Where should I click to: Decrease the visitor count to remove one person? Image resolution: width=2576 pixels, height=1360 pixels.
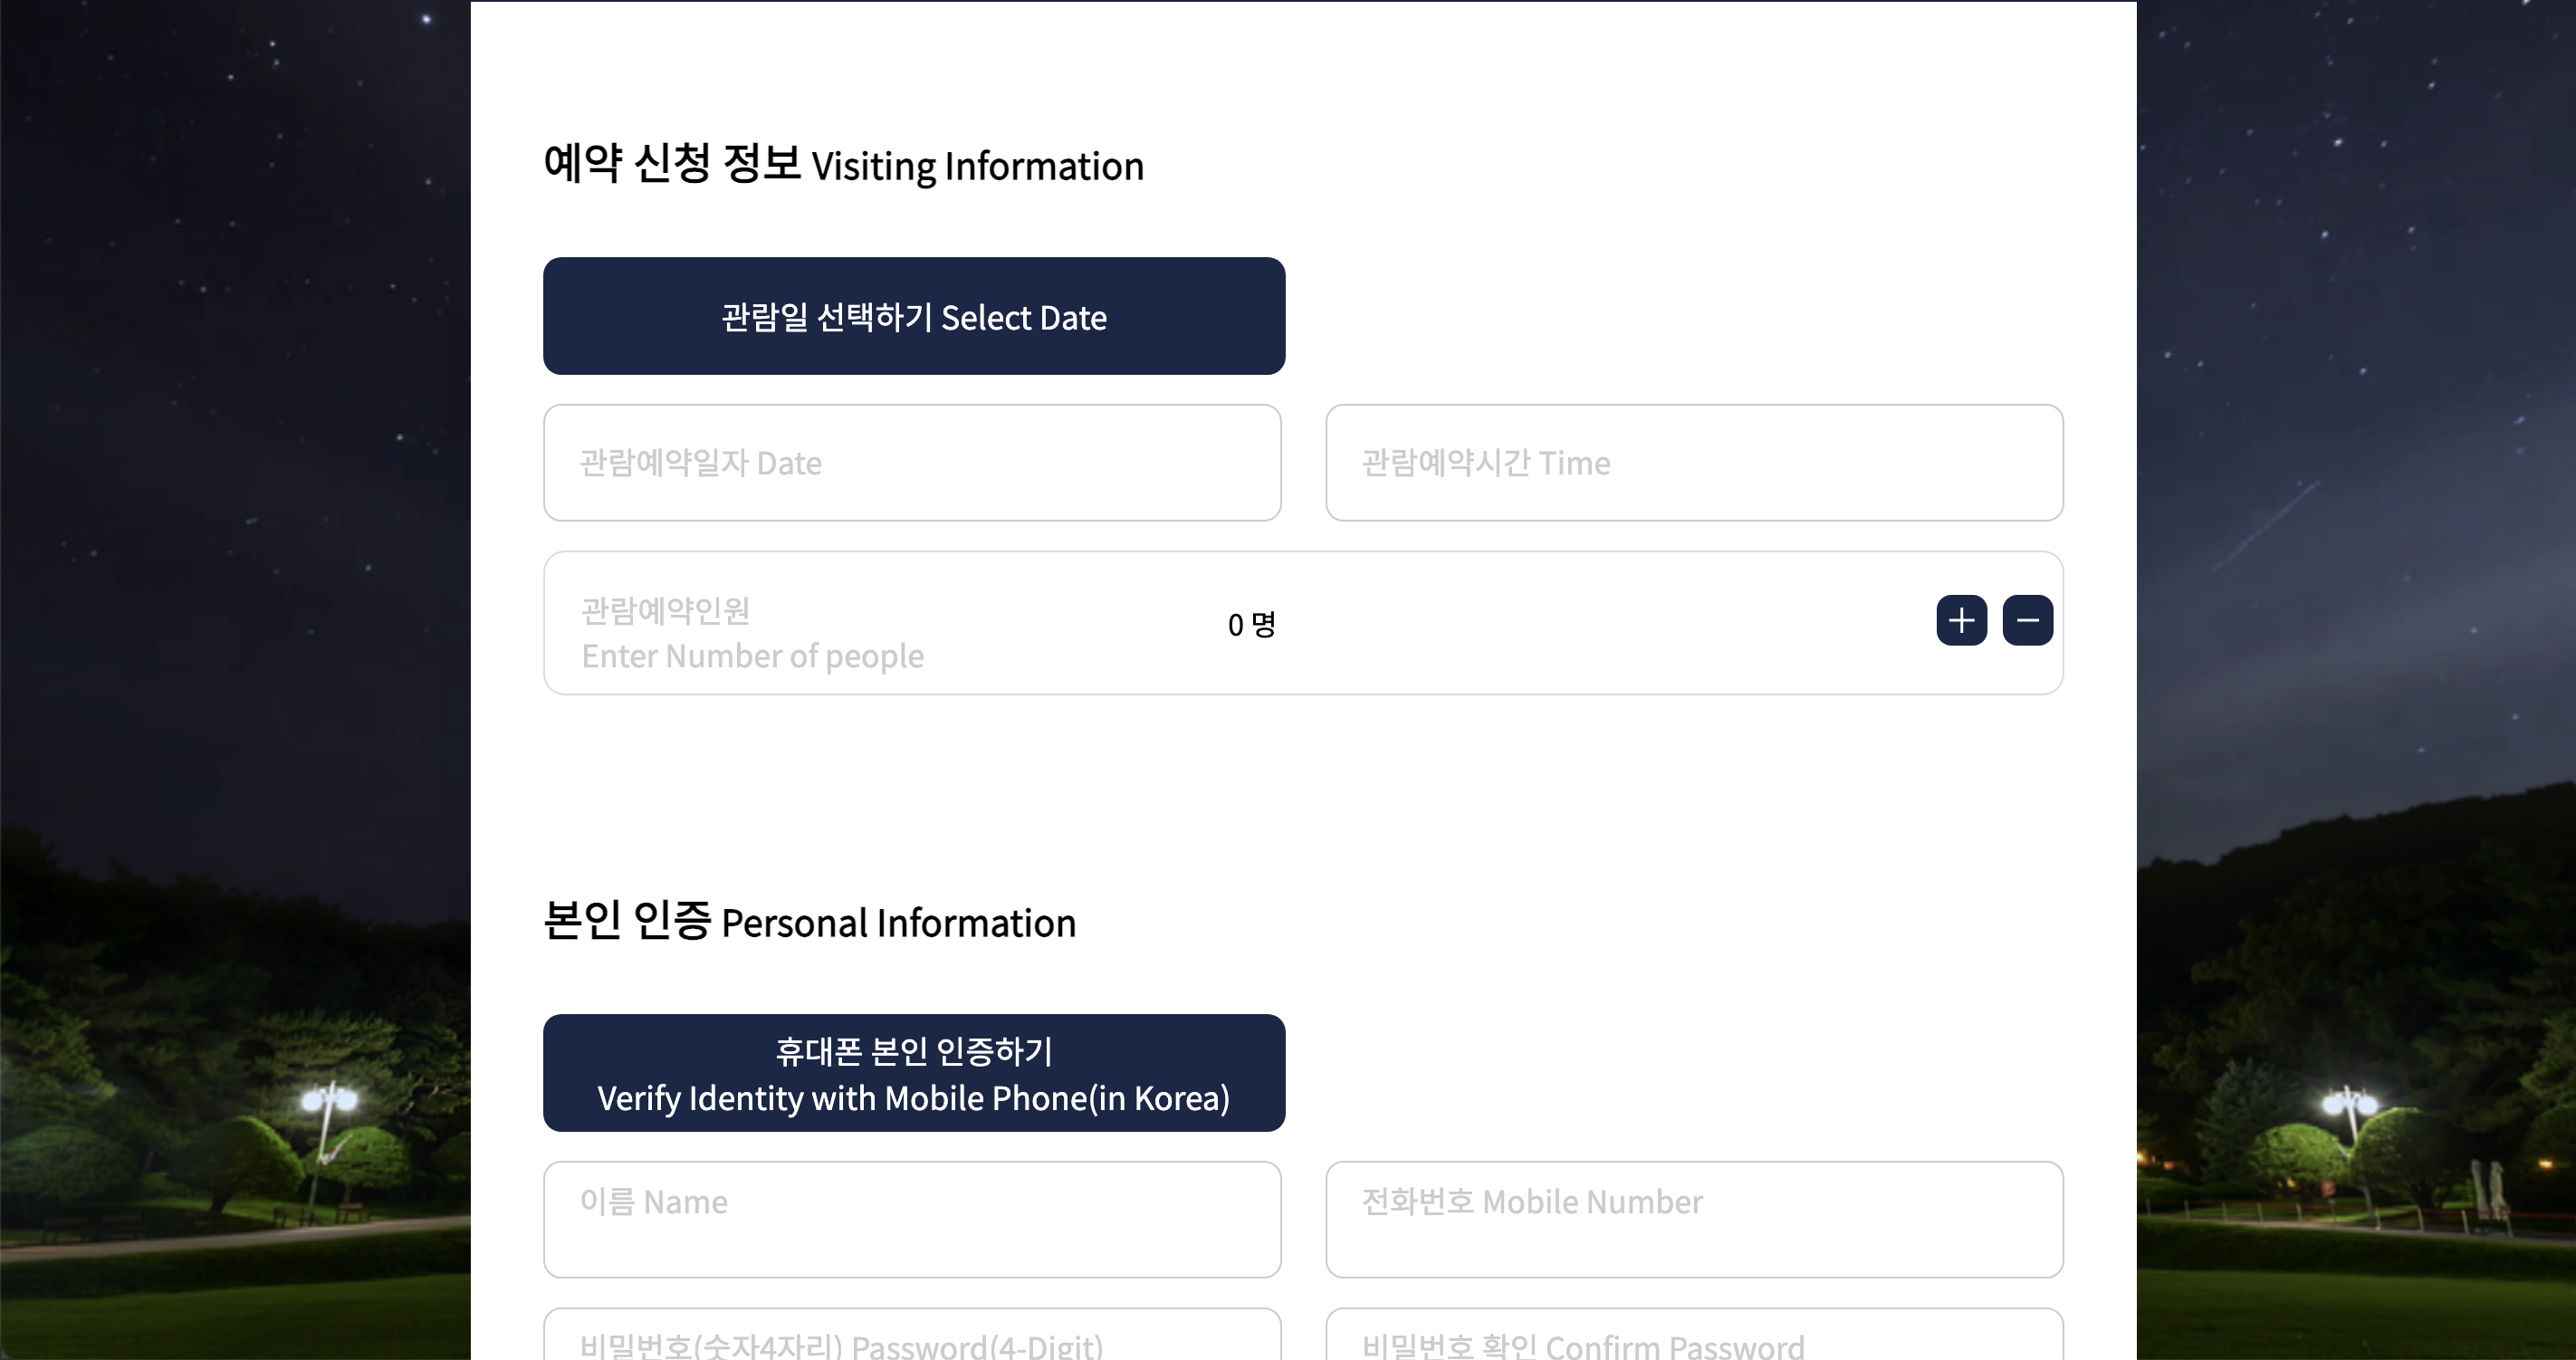coord(2027,620)
